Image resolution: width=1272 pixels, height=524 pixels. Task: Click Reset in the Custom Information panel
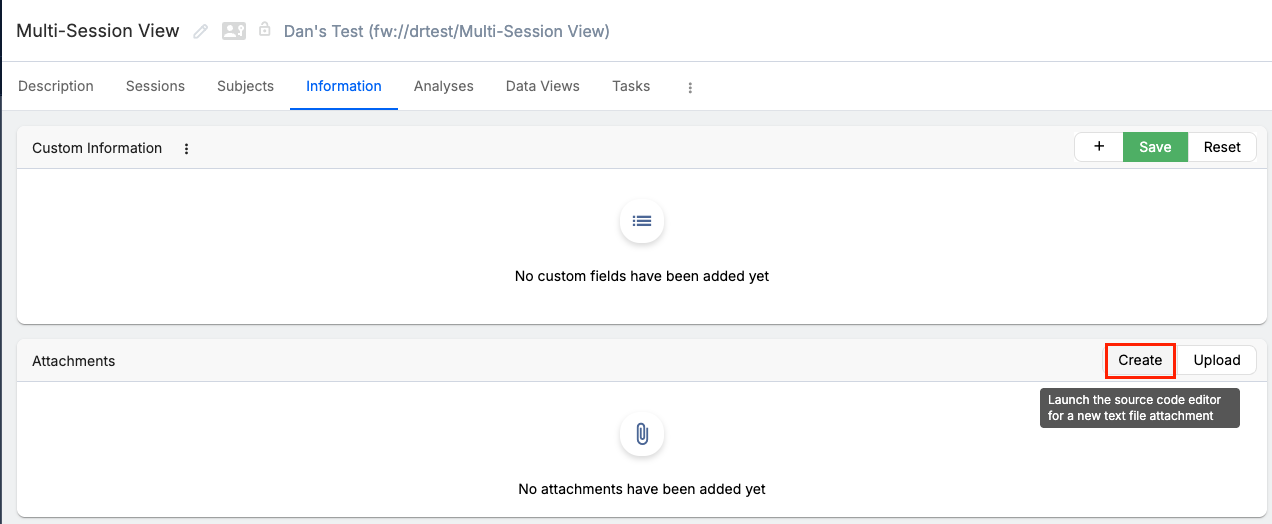1222,147
